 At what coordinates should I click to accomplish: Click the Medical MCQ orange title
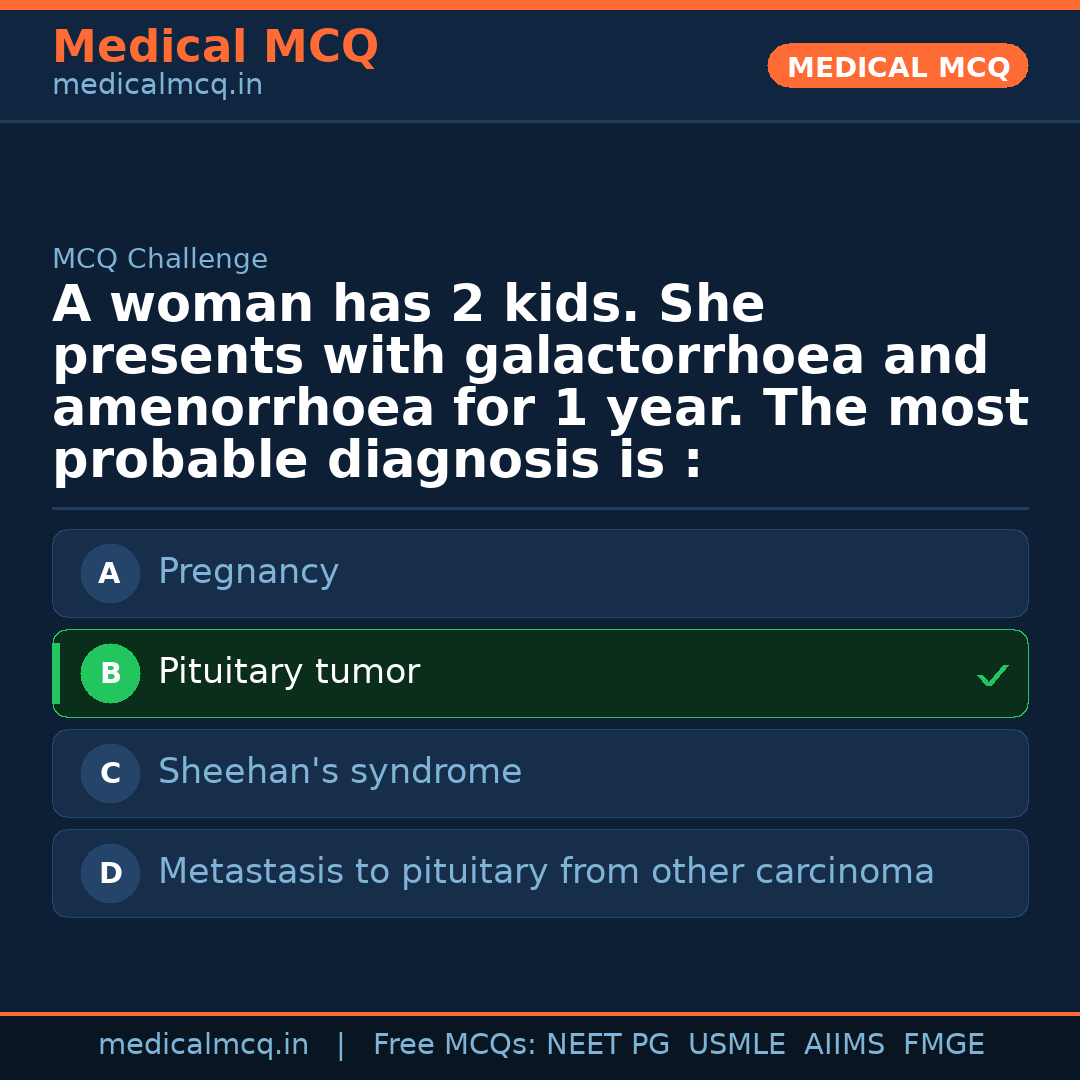pos(215,47)
